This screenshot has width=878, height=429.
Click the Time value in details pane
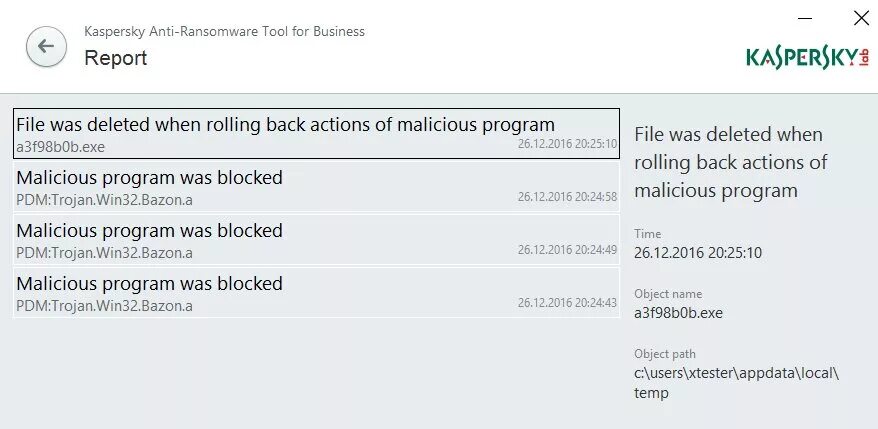click(697, 252)
